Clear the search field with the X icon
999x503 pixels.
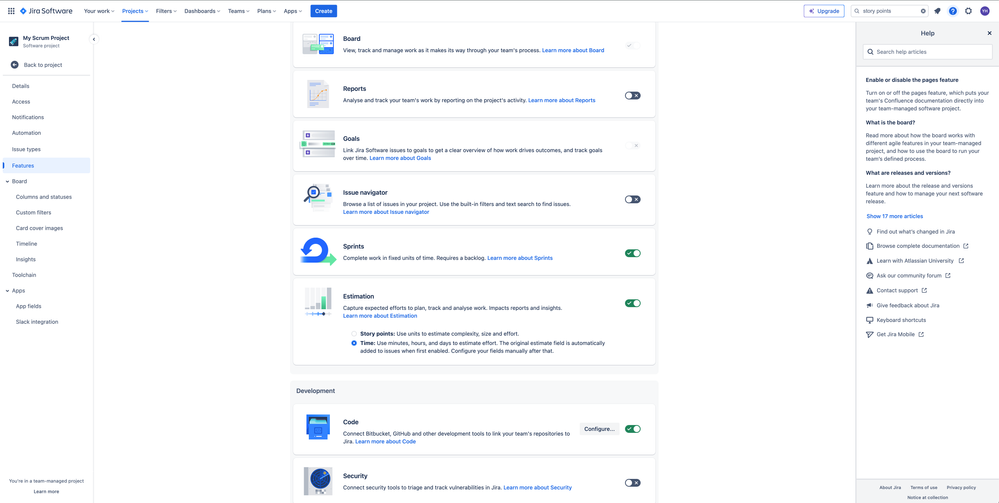[923, 11]
